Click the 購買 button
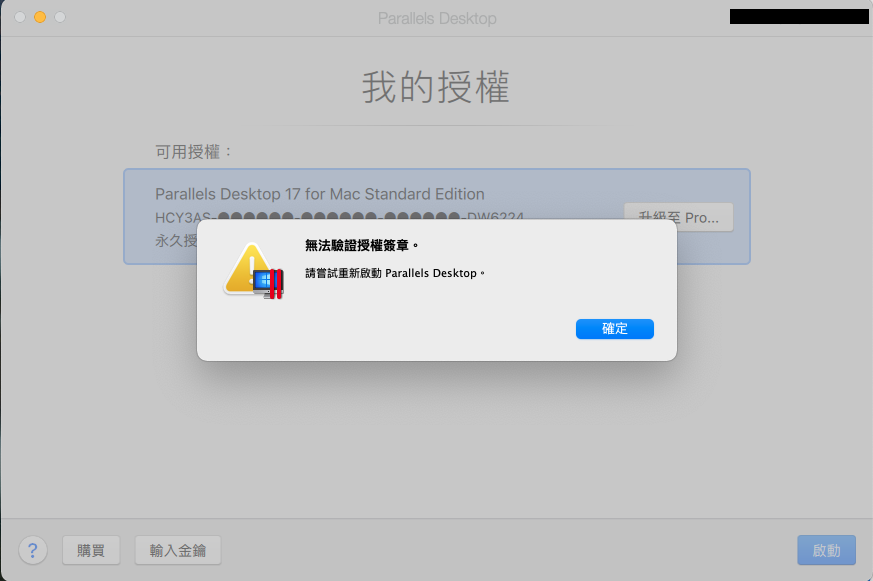The image size is (873, 581). click(91, 550)
